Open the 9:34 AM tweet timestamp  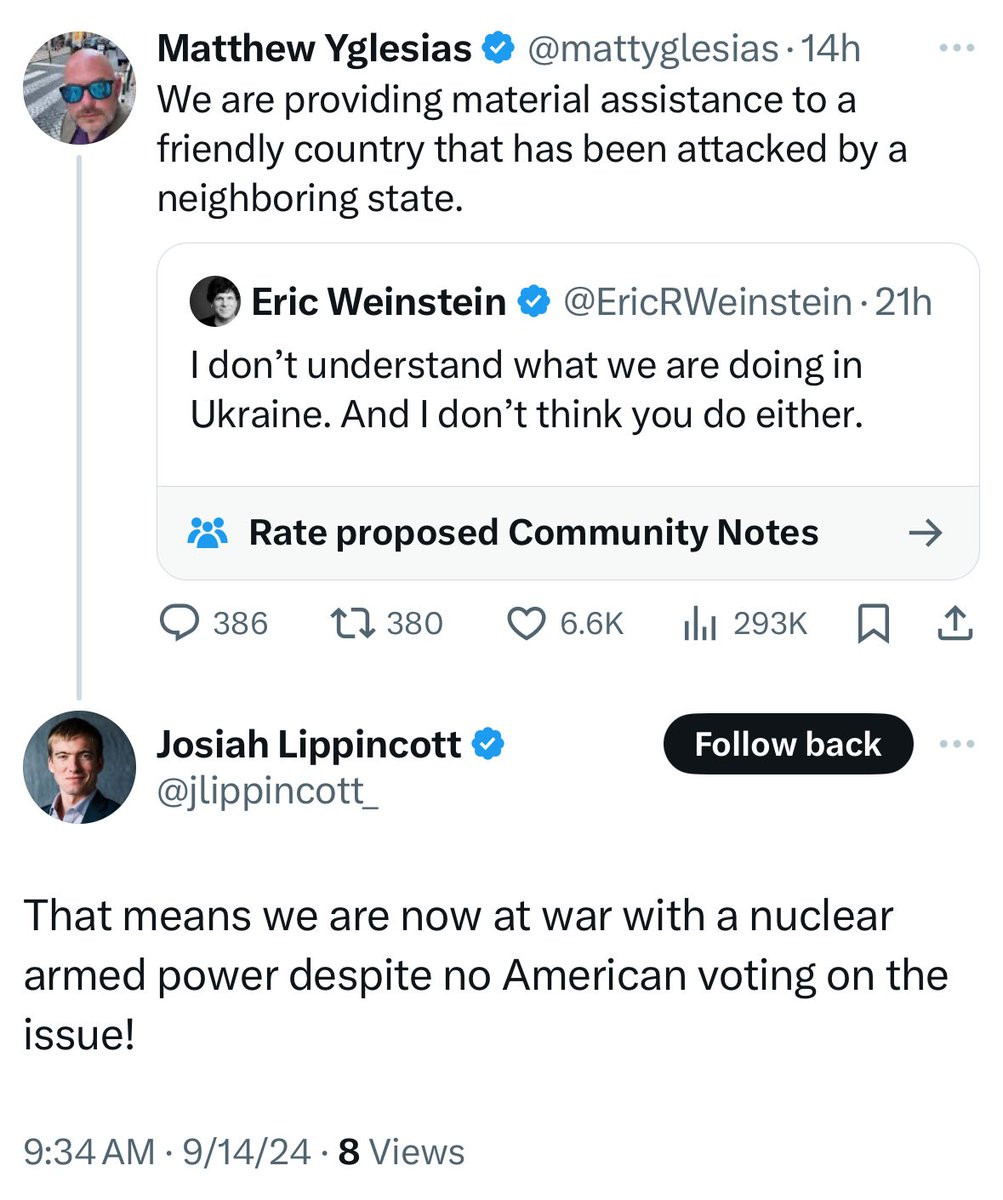(x=88, y=1152)
